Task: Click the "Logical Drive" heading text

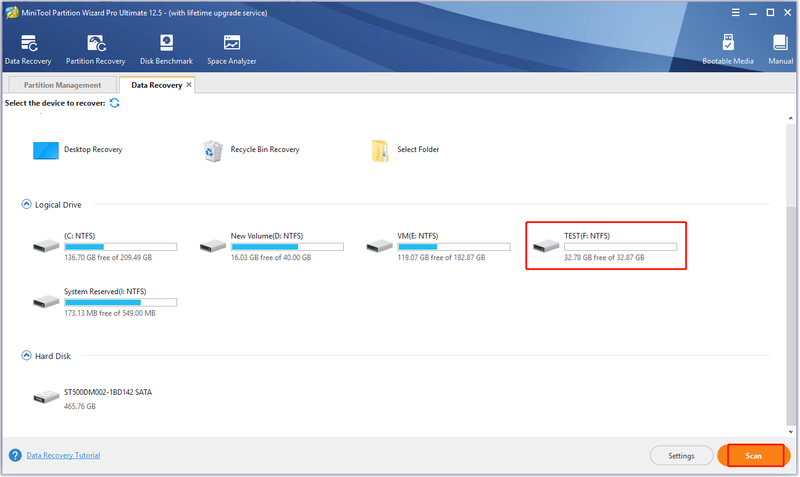Action: pyautogui.click(x=58, y=205)
